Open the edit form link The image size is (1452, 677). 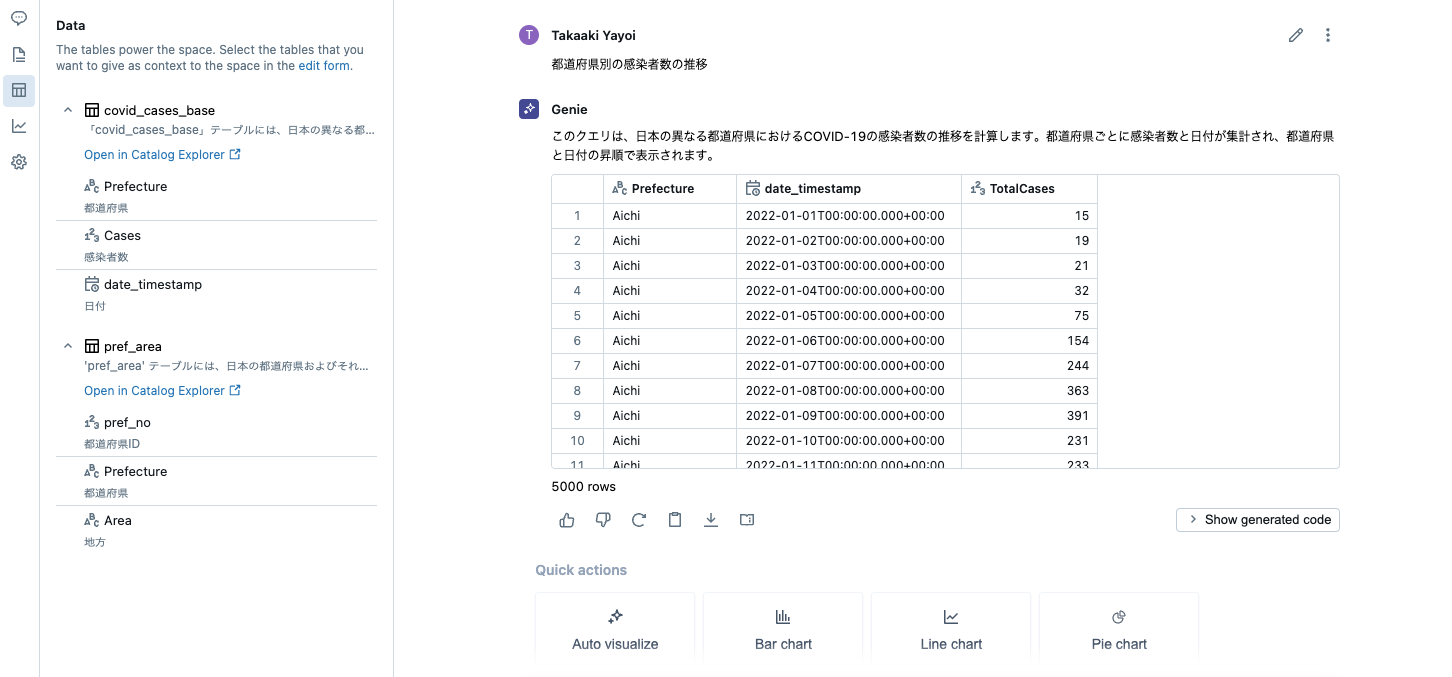tap(325, 64)
